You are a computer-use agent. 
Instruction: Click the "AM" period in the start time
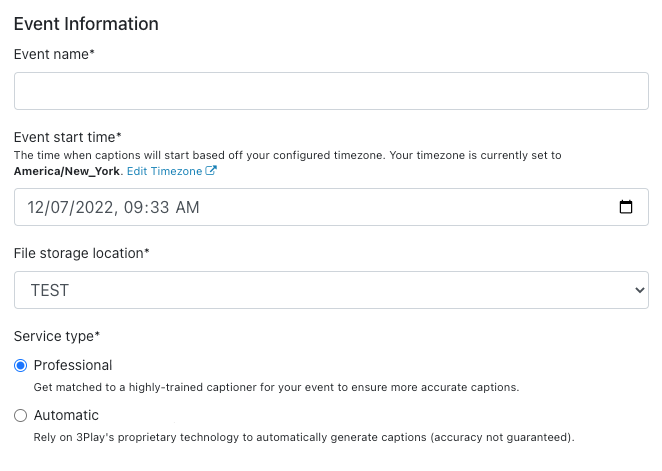(x=188, y=208)
